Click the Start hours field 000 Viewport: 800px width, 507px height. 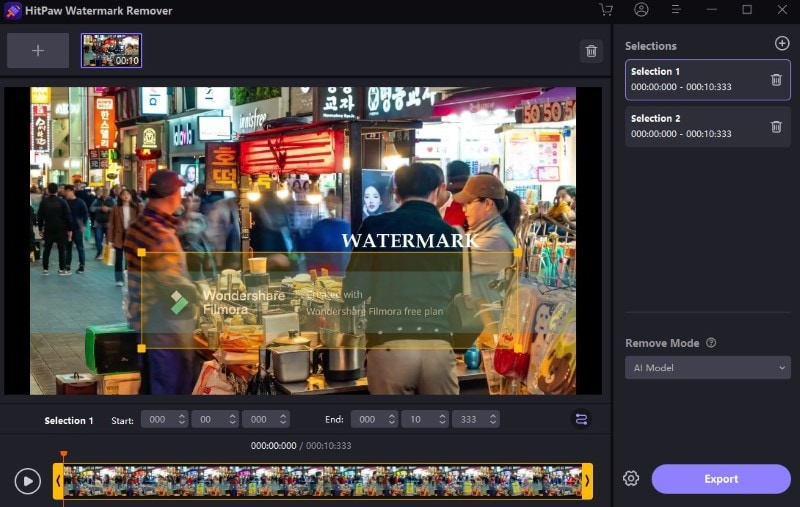[158, 419]
